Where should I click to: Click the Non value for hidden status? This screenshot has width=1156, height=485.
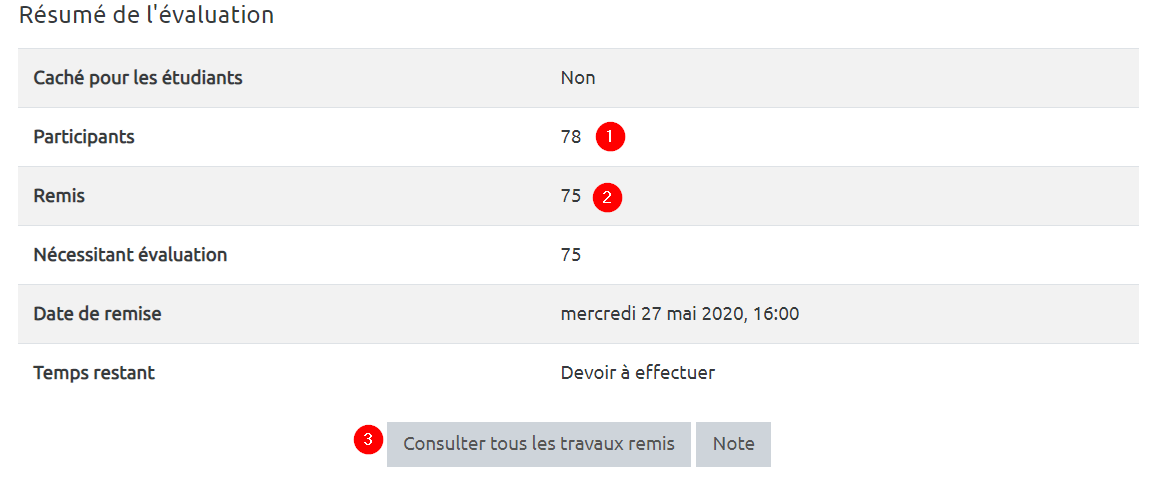click(578, 78)
